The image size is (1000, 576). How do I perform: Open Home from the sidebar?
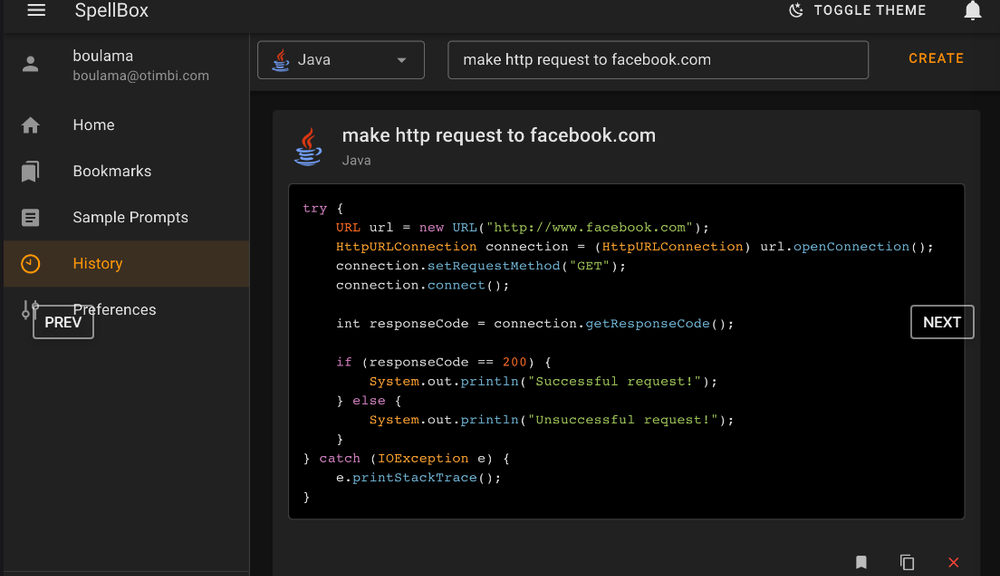126,125
